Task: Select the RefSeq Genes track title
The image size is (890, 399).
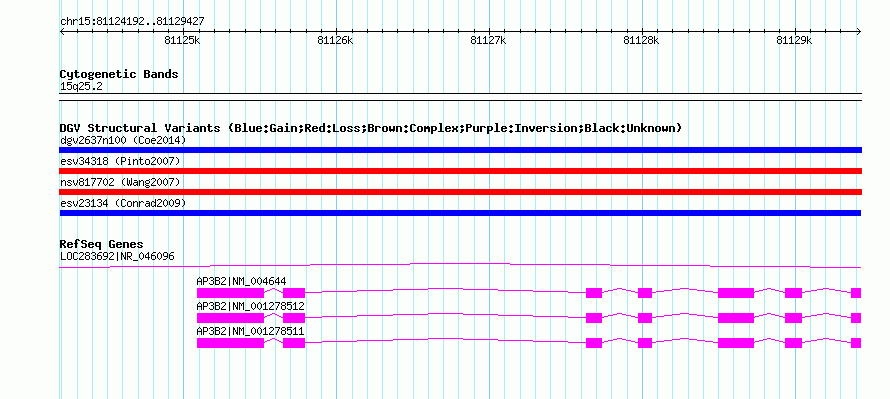Action: pyautogui.click(x=102, y=245)
